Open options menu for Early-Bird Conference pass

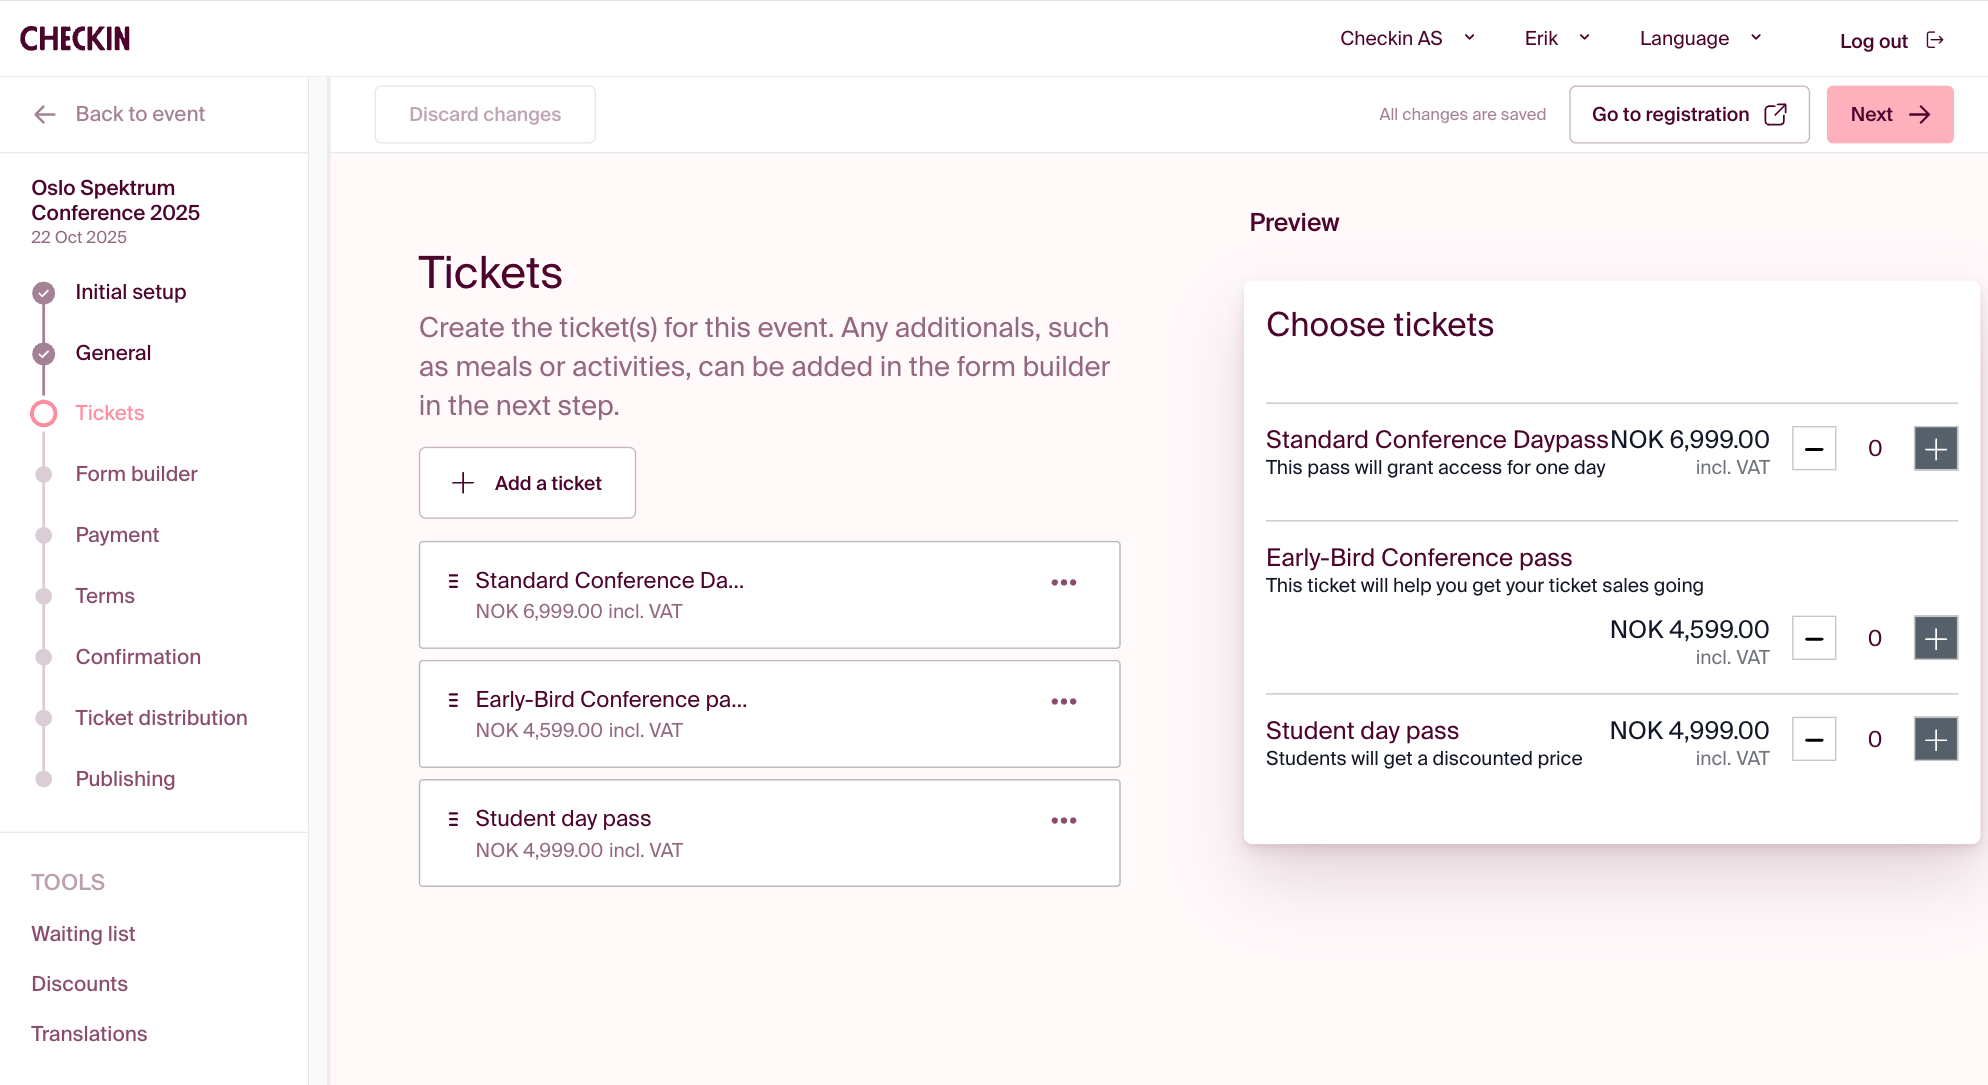click(1063, 701)
